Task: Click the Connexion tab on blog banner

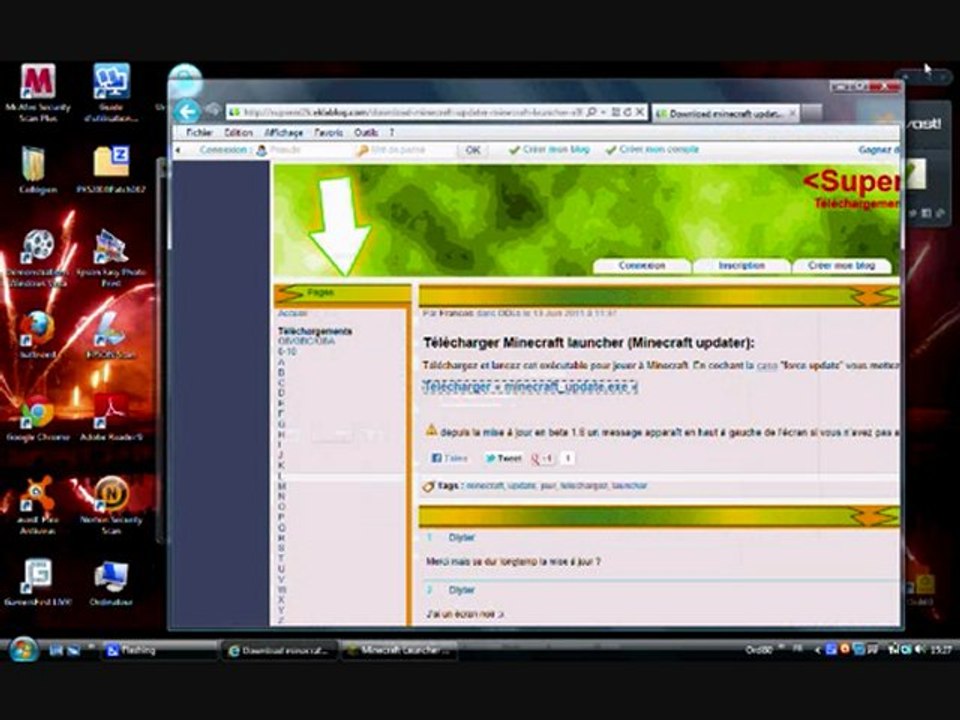Action: 642,266
